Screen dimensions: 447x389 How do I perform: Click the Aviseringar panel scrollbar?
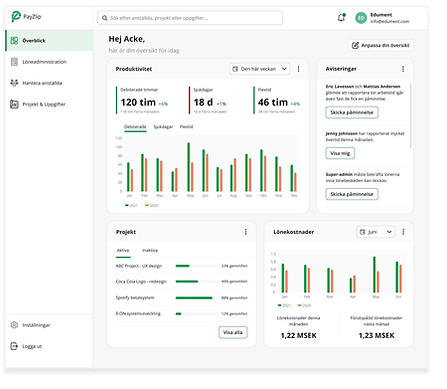click(411, 115)
